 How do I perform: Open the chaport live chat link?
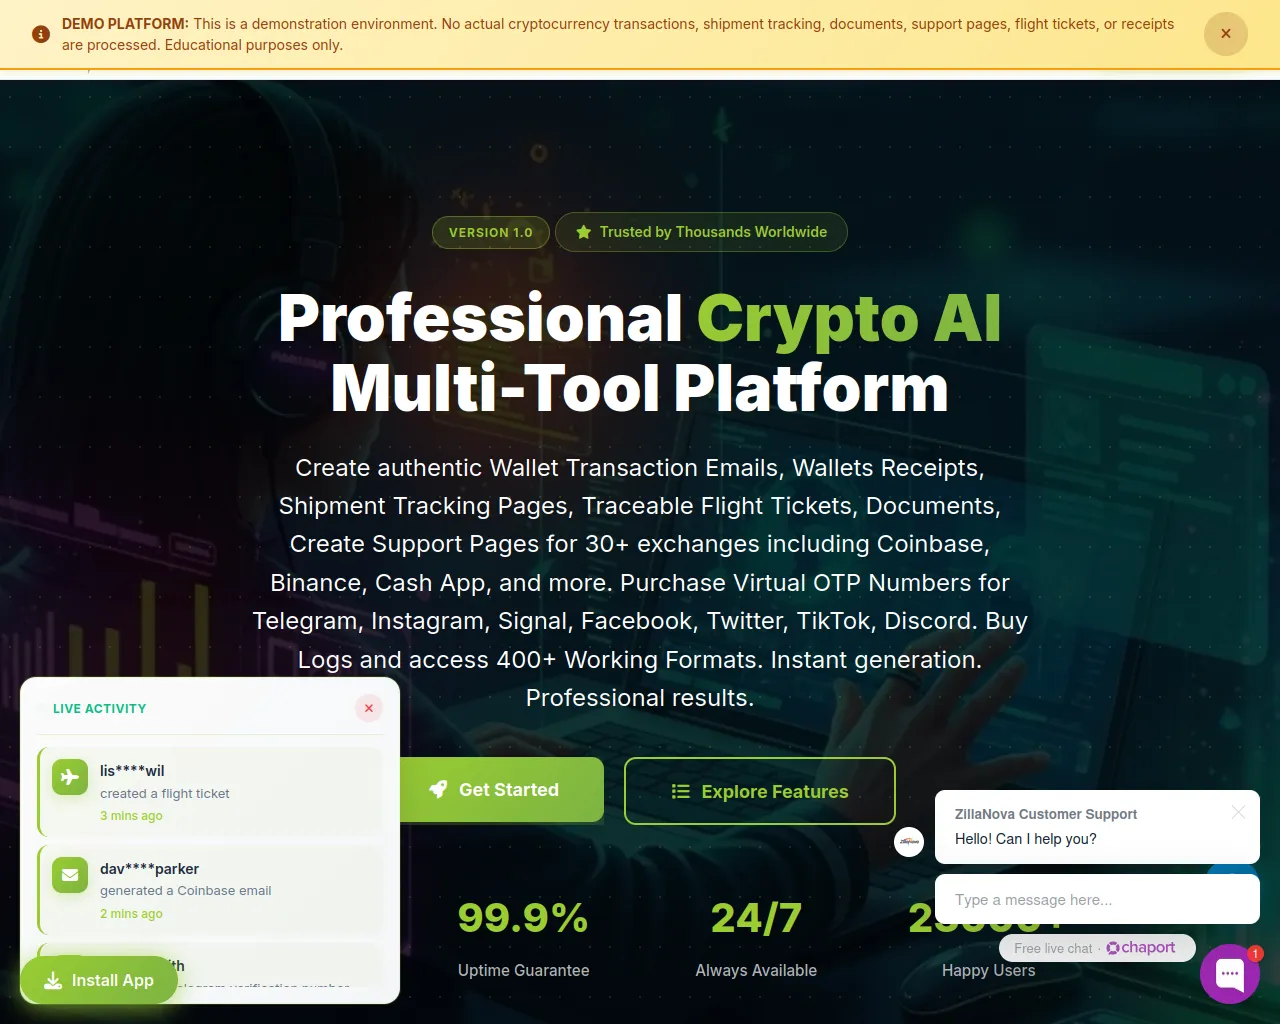pyautogui.click(x=1141, y=948)
